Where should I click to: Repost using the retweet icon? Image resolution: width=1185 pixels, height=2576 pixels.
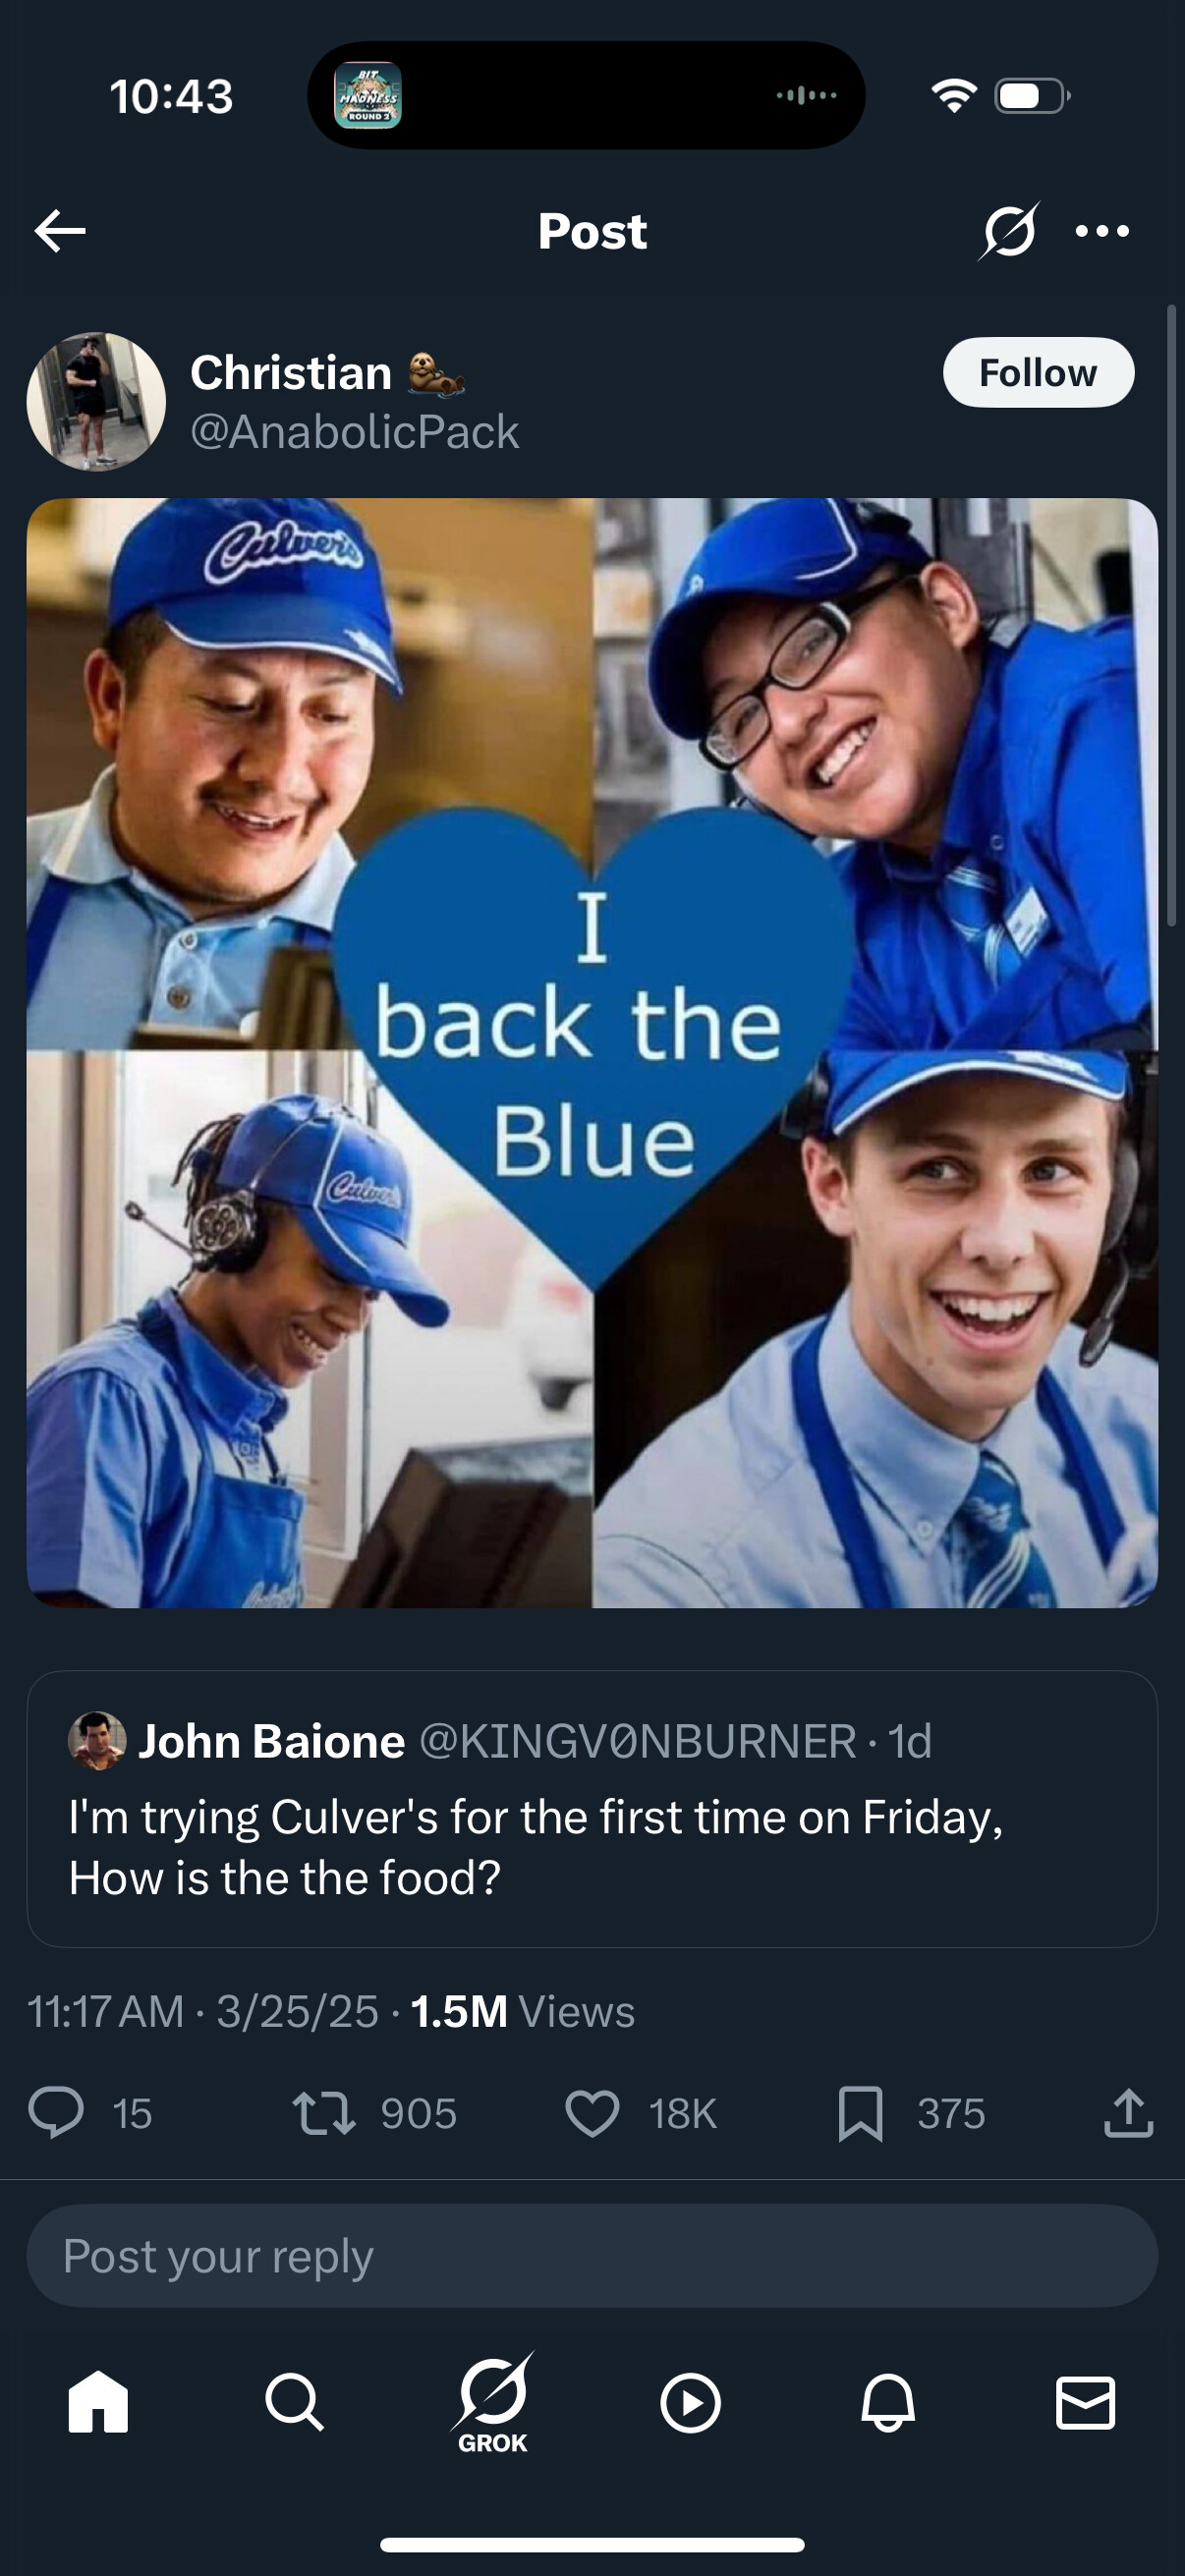tap(324, 2114)
